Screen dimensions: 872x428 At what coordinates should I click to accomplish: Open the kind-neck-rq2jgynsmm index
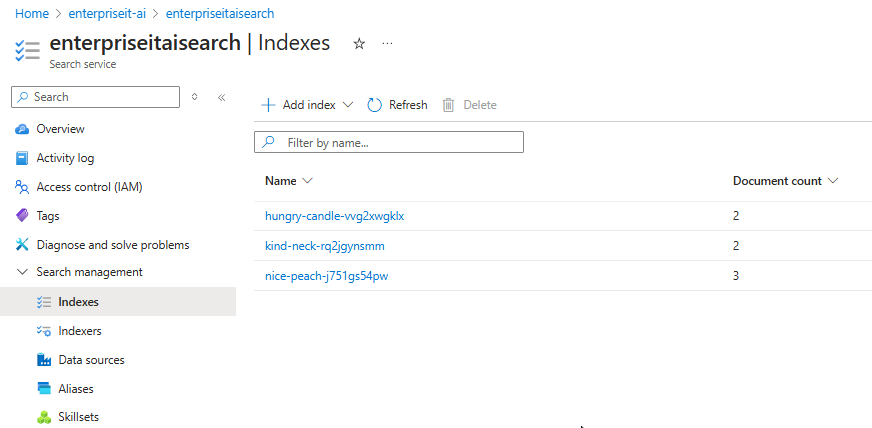(x=325, y=246)
